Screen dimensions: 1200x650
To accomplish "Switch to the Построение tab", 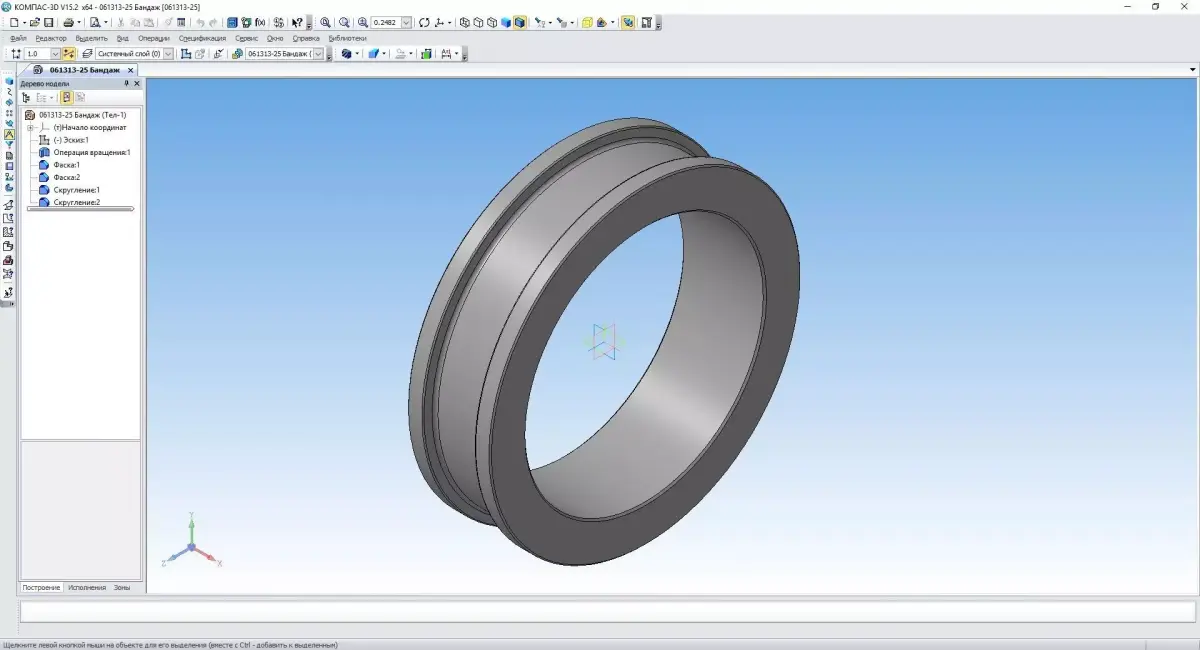I will 42,587.
